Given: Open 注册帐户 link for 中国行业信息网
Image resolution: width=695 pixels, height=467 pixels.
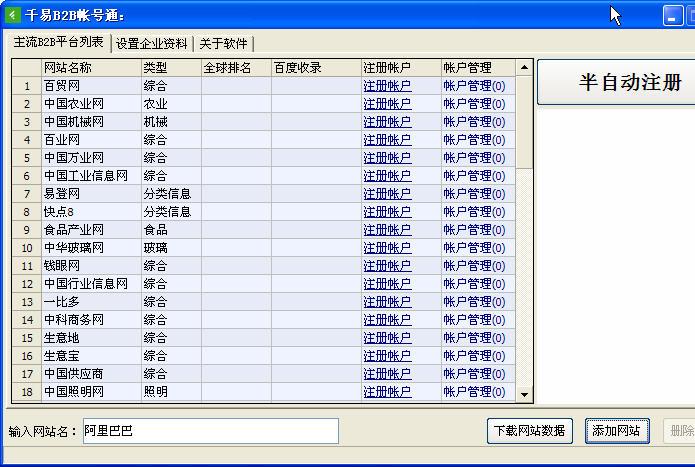Looking at the screenshot, I should [387, 284].
